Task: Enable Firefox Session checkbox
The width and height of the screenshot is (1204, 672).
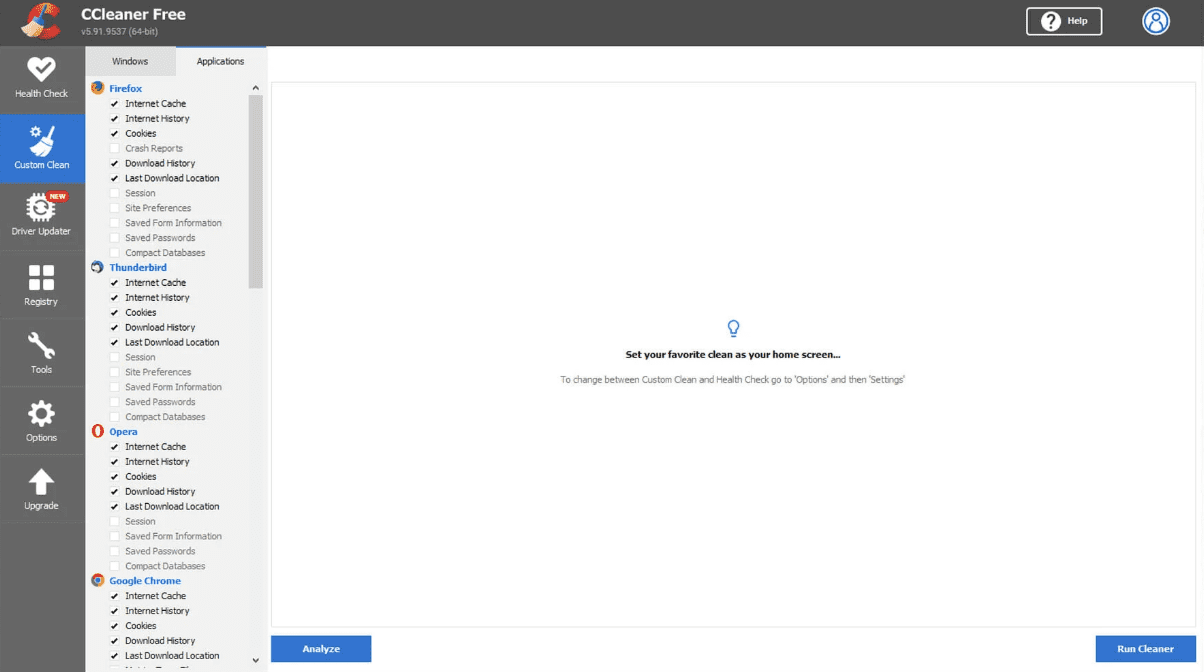Action: click(115, 193)
